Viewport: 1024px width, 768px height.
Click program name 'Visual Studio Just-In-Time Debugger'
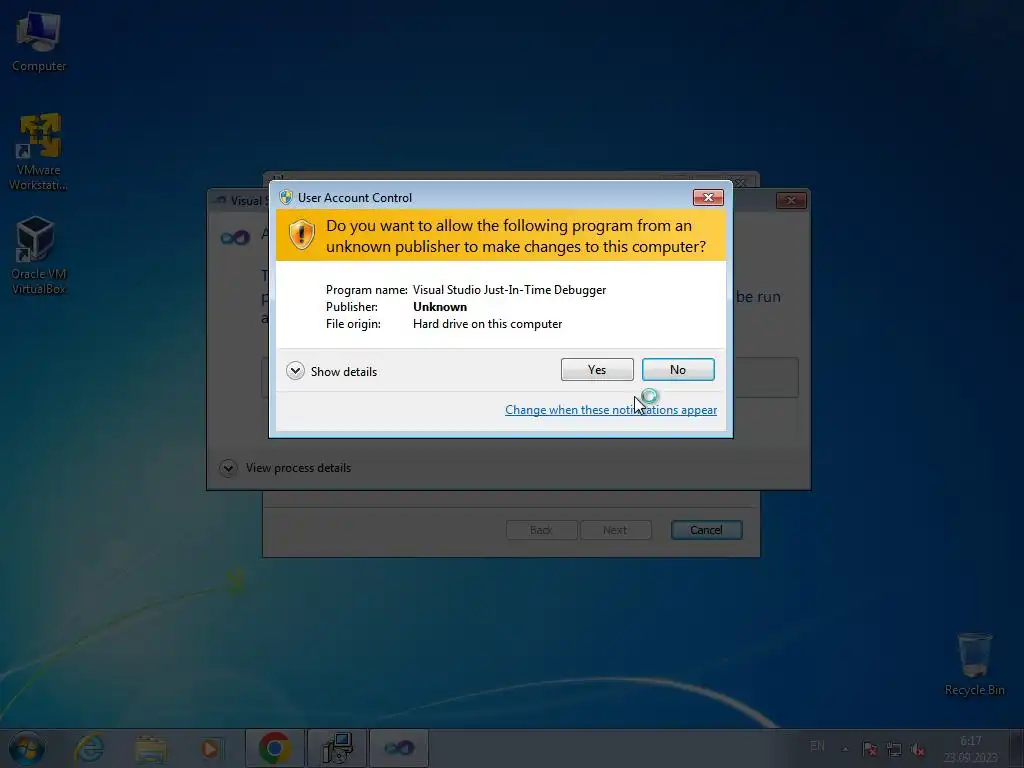point(509,290)
